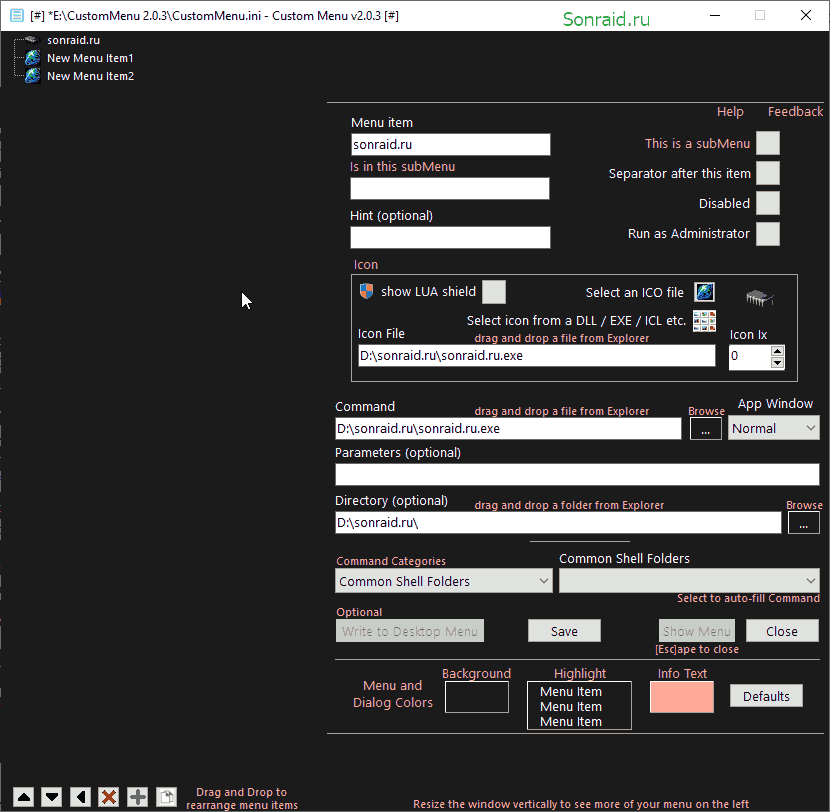Toggle Separator after this item checkbox
The width and height of the screenshot is (830, 812).
[x=768, y=173]
